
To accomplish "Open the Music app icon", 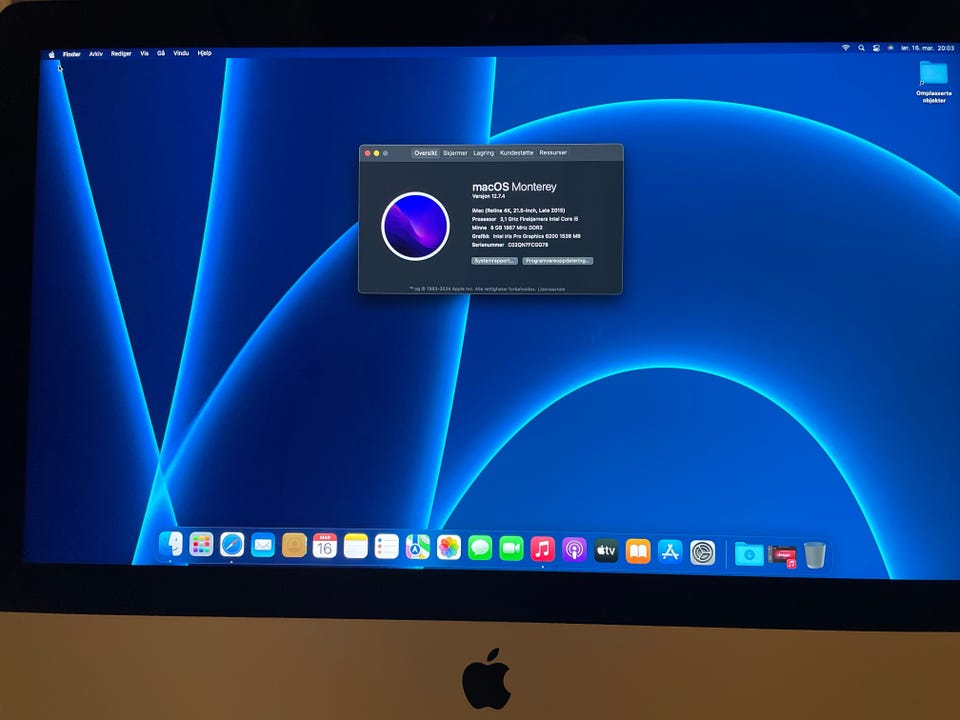I will point(542,549).
